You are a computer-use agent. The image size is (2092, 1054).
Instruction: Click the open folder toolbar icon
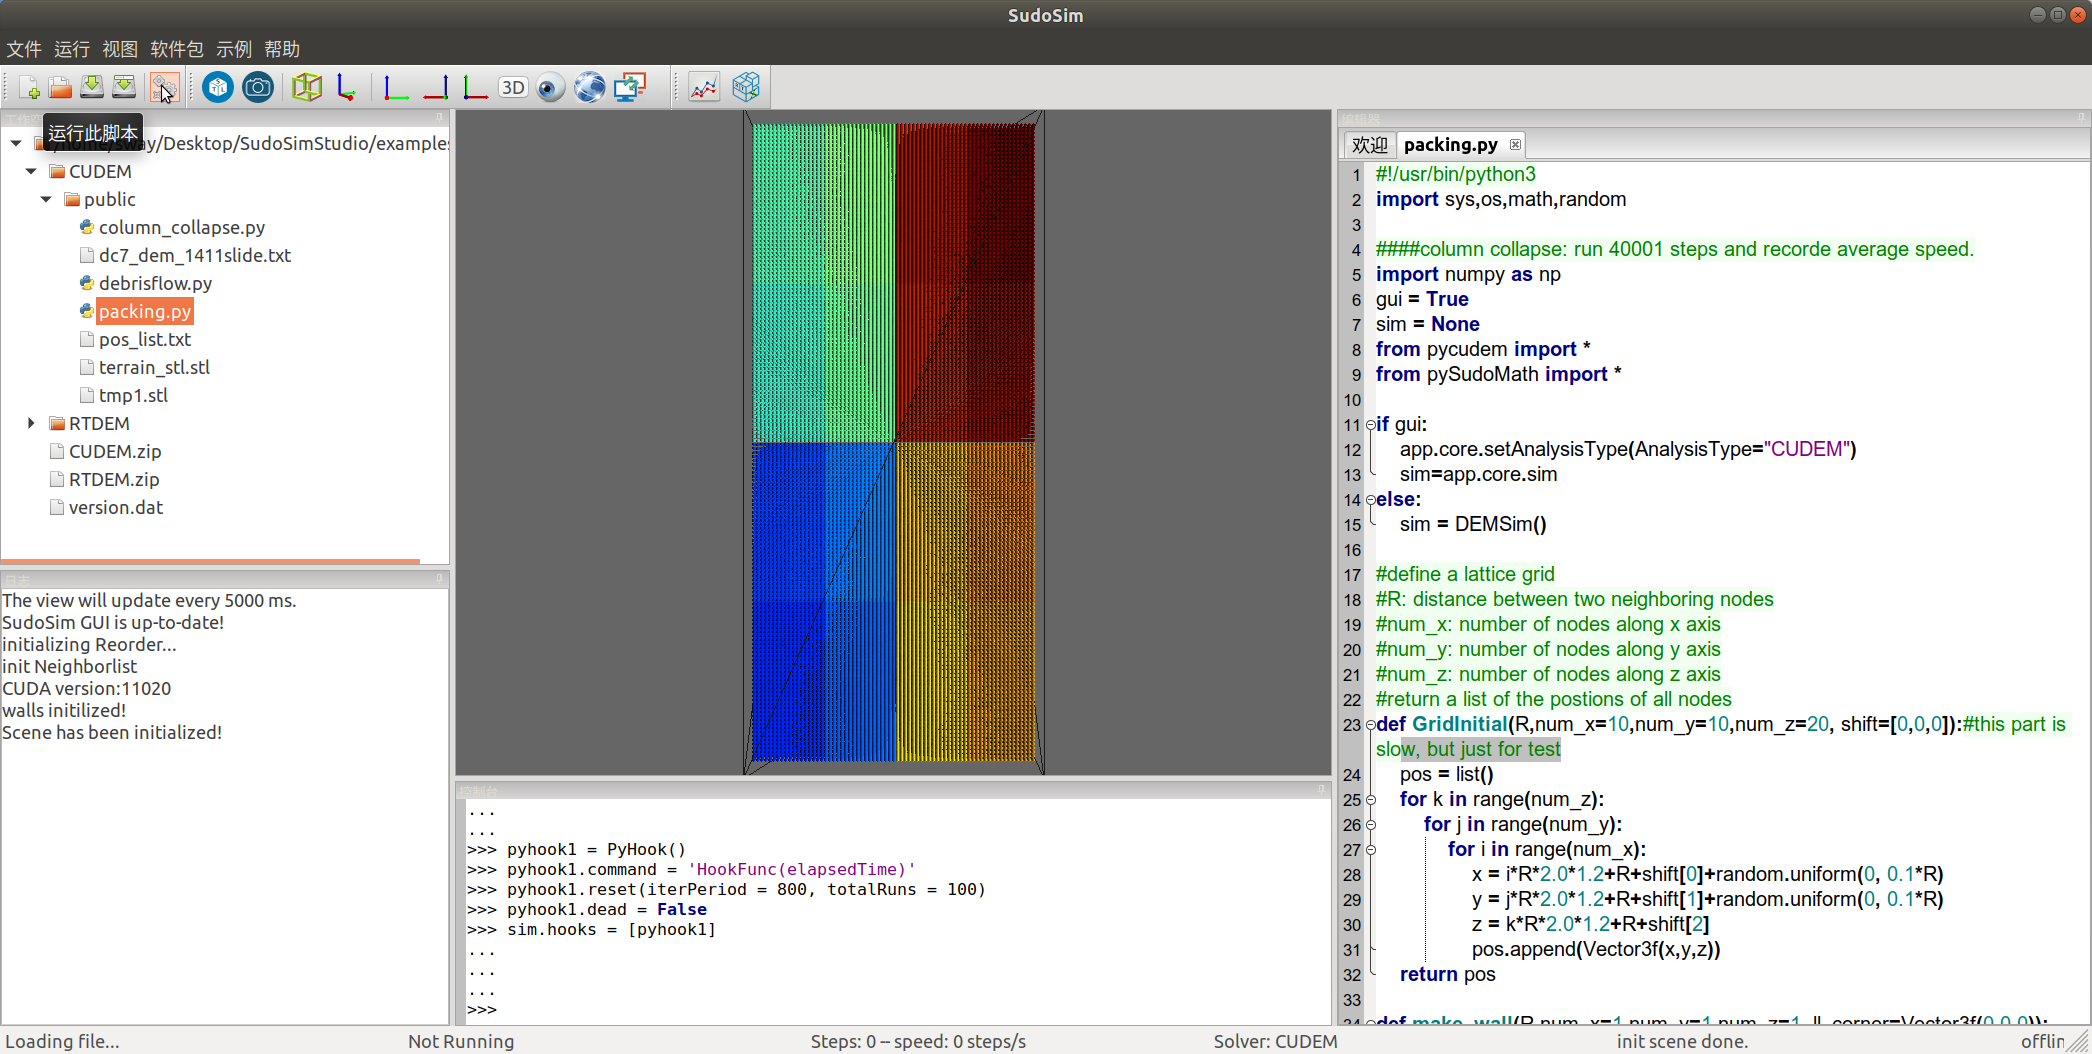60,88
